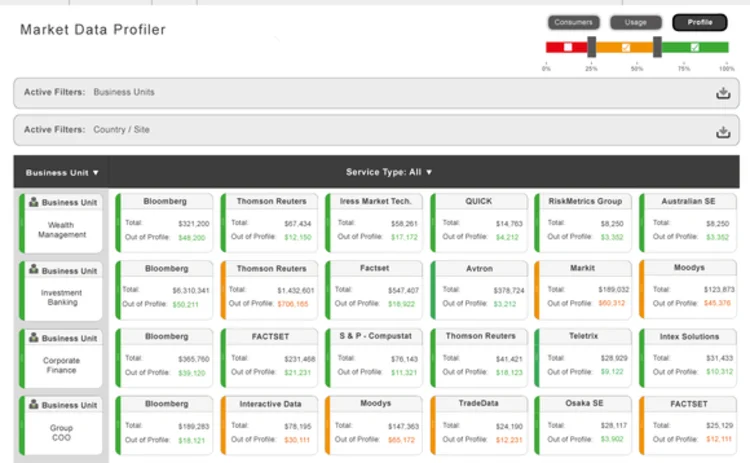The height and width of the screenshot is (463, 750).
Task: Switch to the Consumers view
Action: pos(574,22)
